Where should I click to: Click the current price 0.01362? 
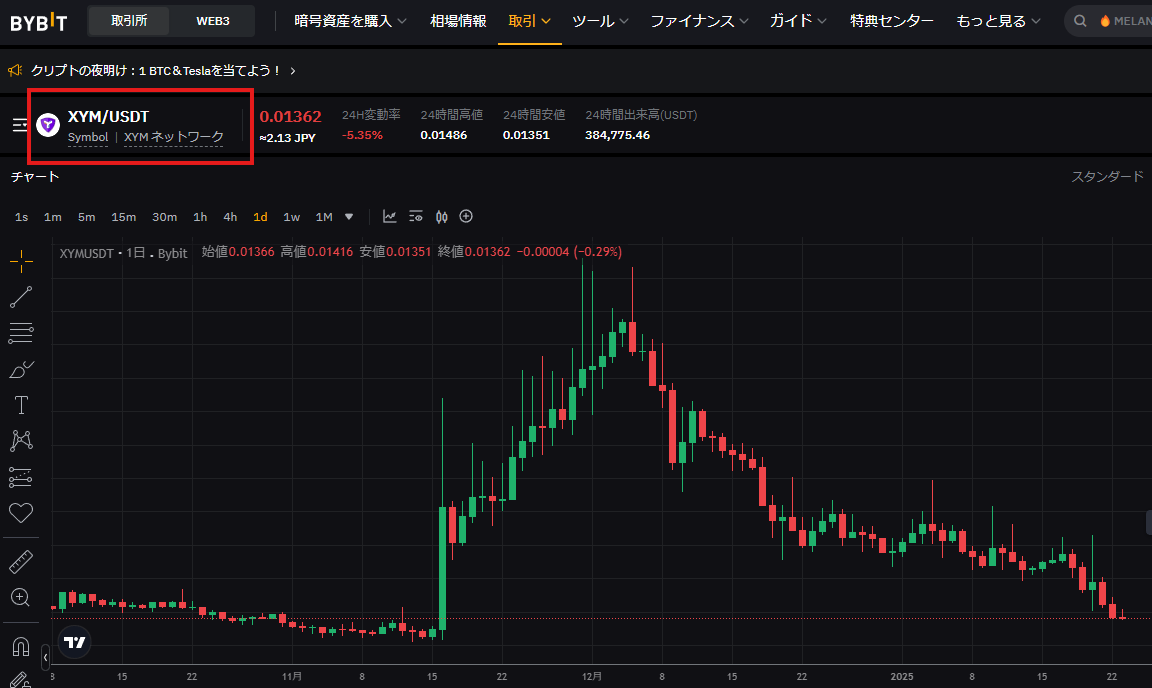coord(290,116)
